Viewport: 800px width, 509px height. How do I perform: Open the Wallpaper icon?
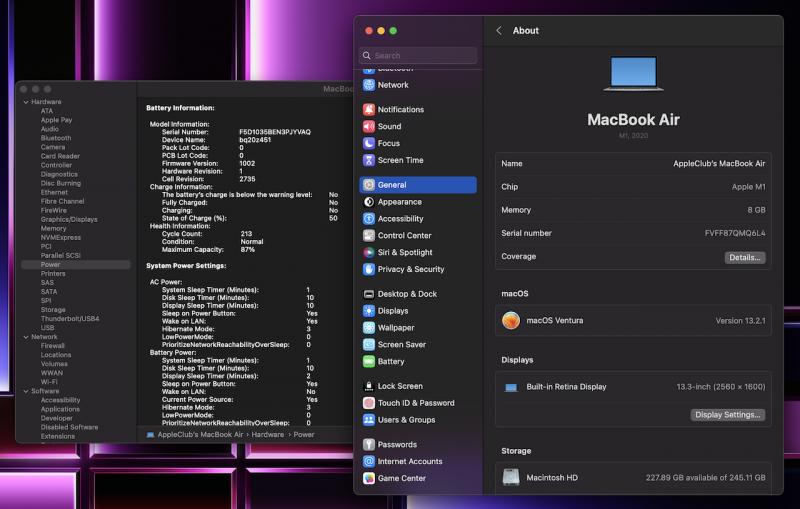369,328
